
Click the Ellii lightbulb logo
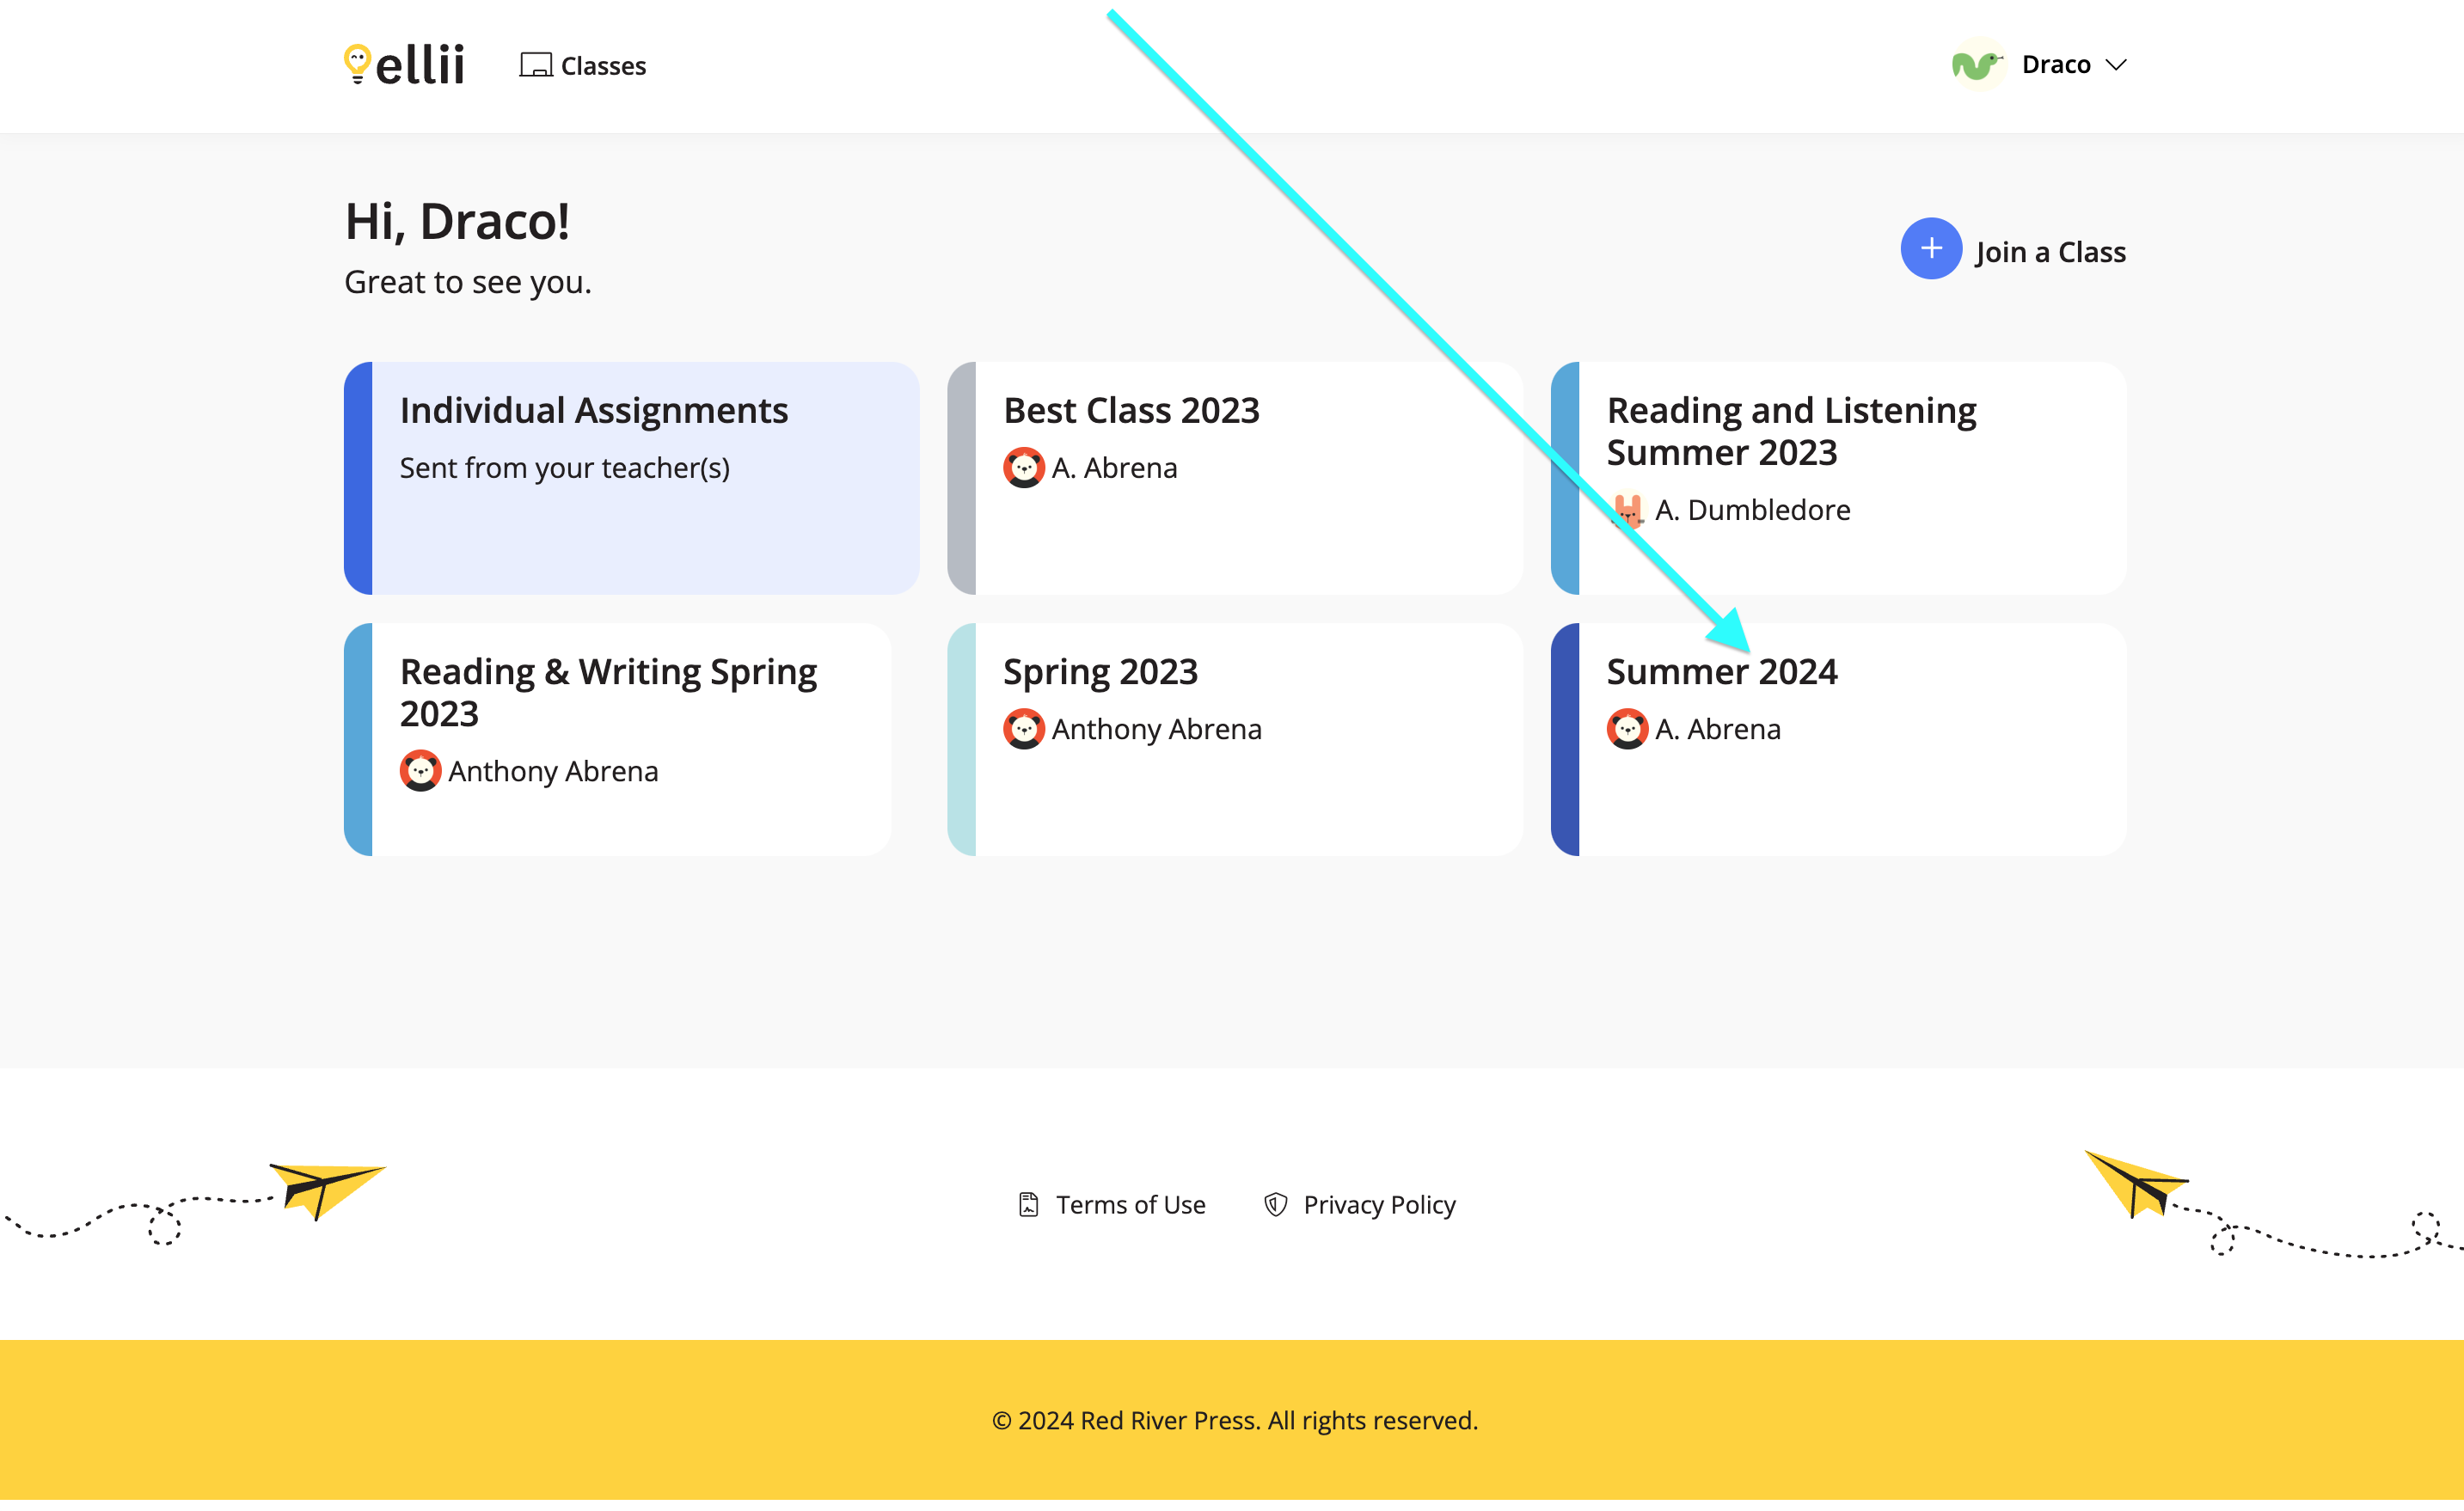tap(357, 64)
